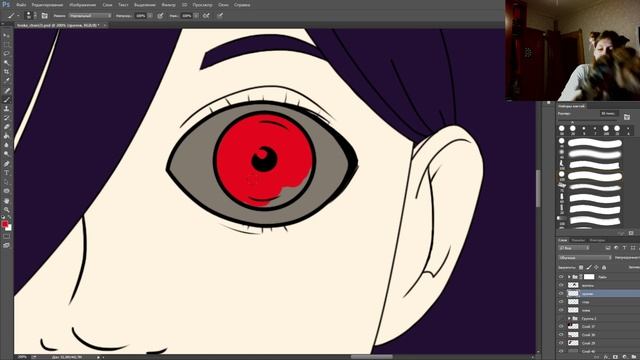Screen dimensions: 640x360
Task: Enable airbrush build-up in options bar
Action: click(x=206, y=16)
